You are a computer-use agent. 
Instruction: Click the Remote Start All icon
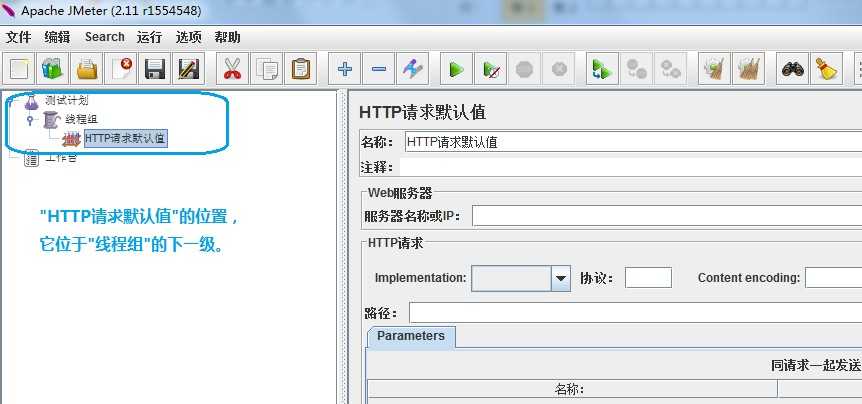pyautogui.click(x=603, y=69)
